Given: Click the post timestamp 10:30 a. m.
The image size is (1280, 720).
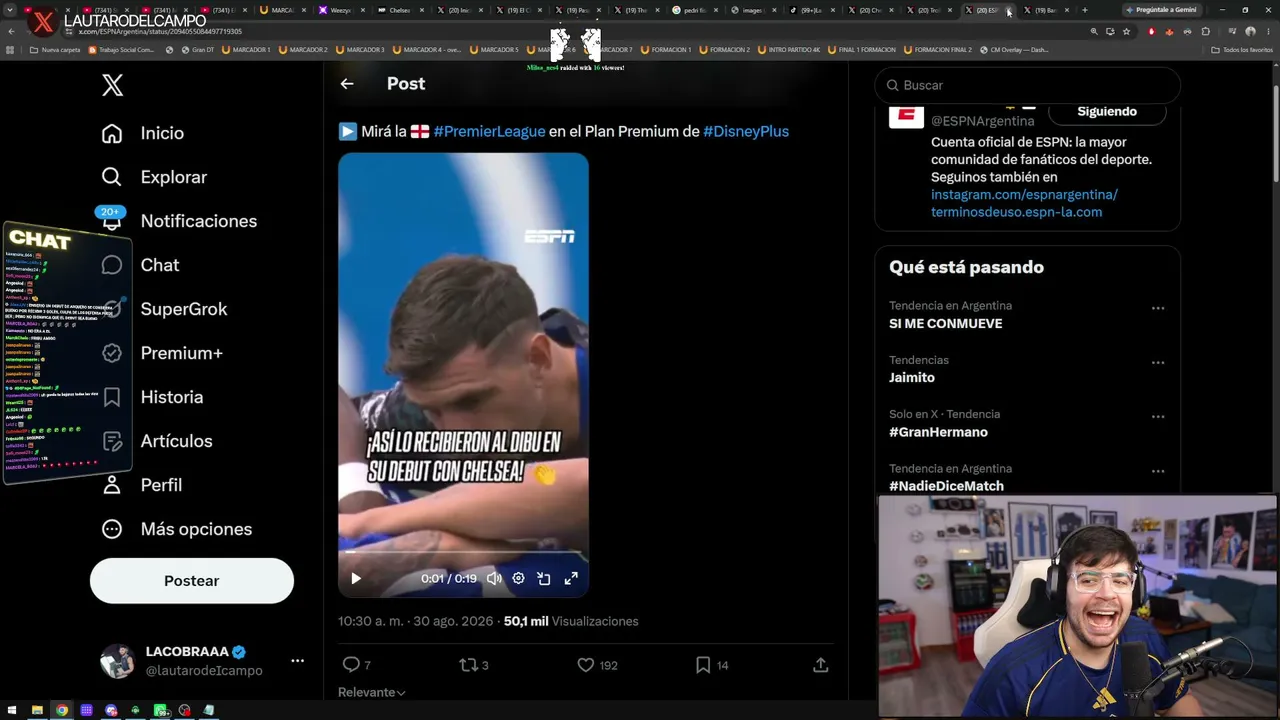Looking at the screenshot, I should click(416, 621).
